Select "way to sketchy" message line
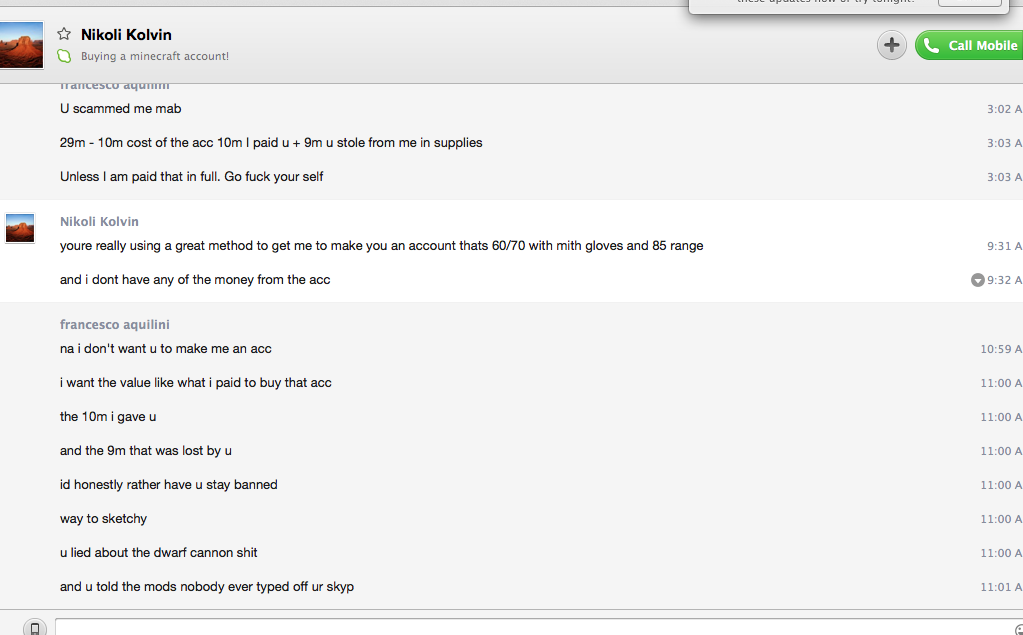This screenshot has width=1023, height=635. 103,519
